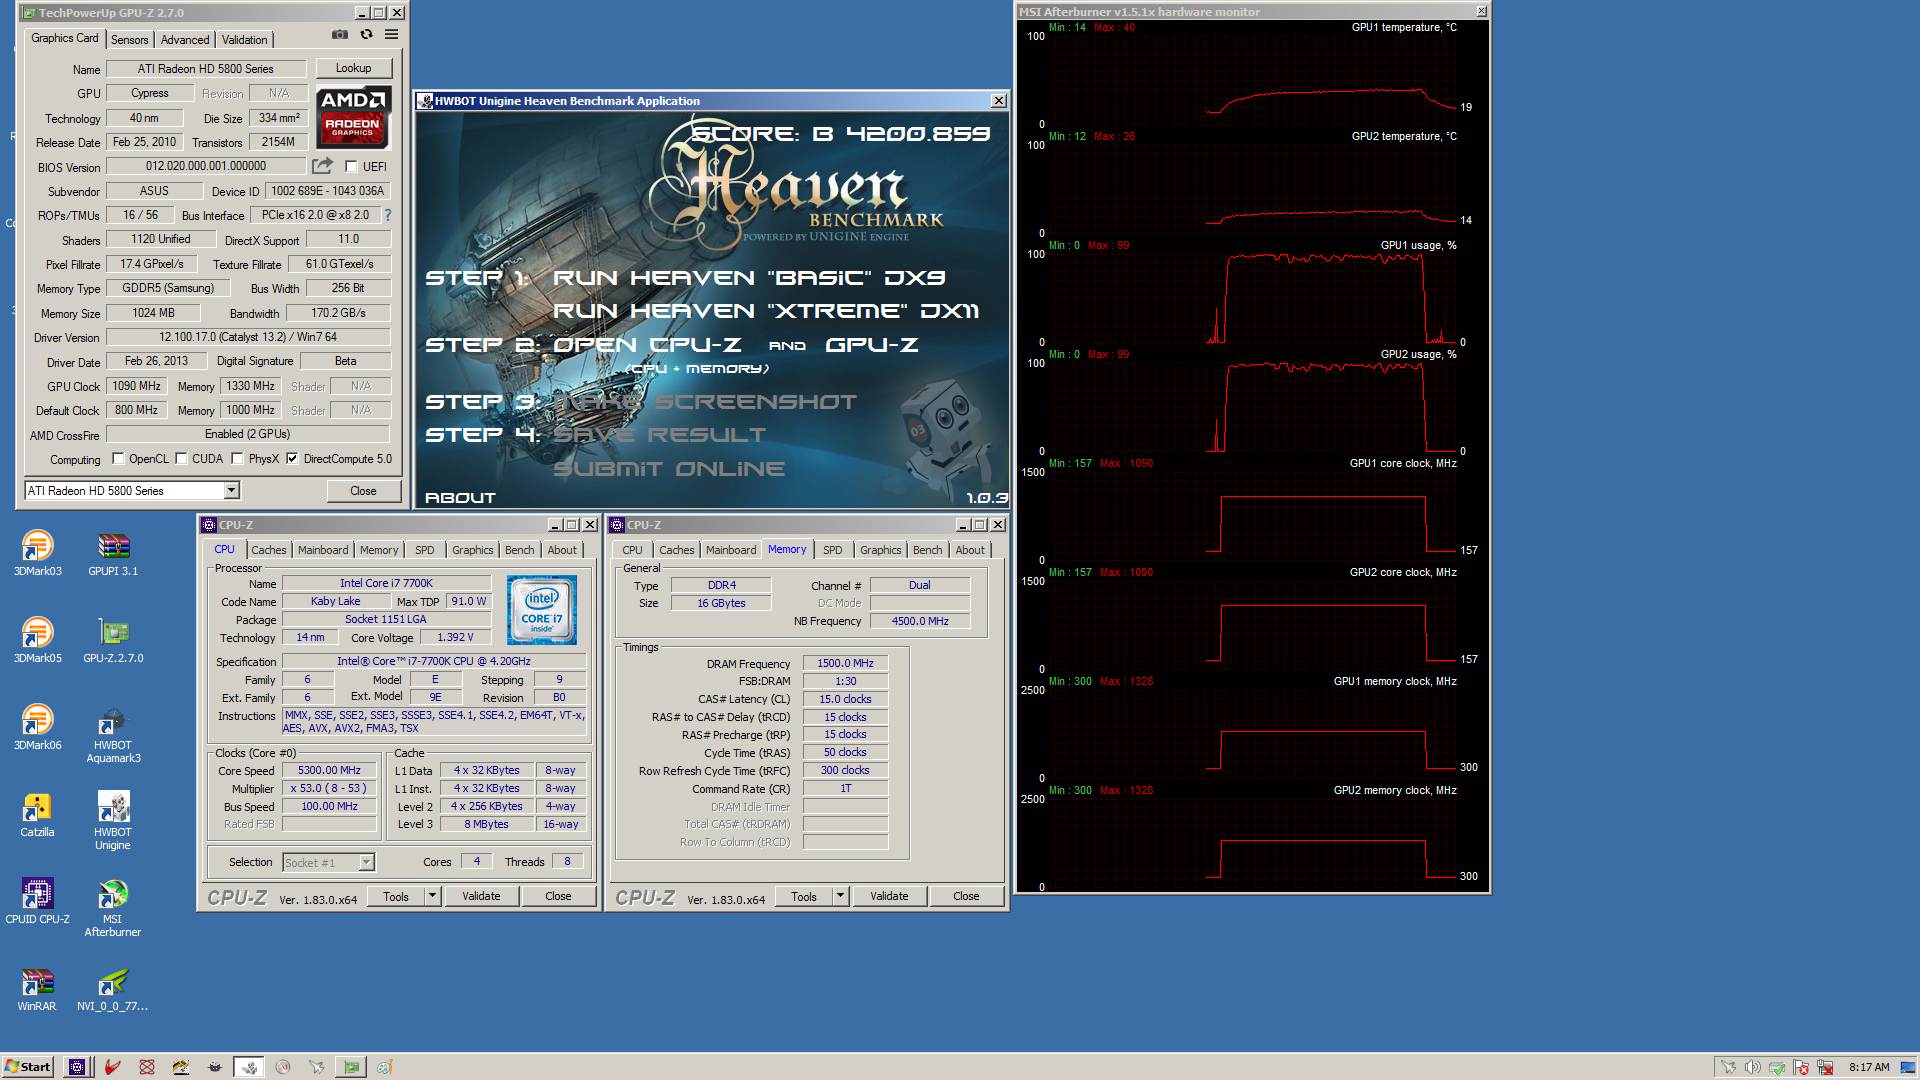Open the GPUPI 3.1 desktop archive icon
This screenshot has width=1920, height=1080.
[113, 553]
